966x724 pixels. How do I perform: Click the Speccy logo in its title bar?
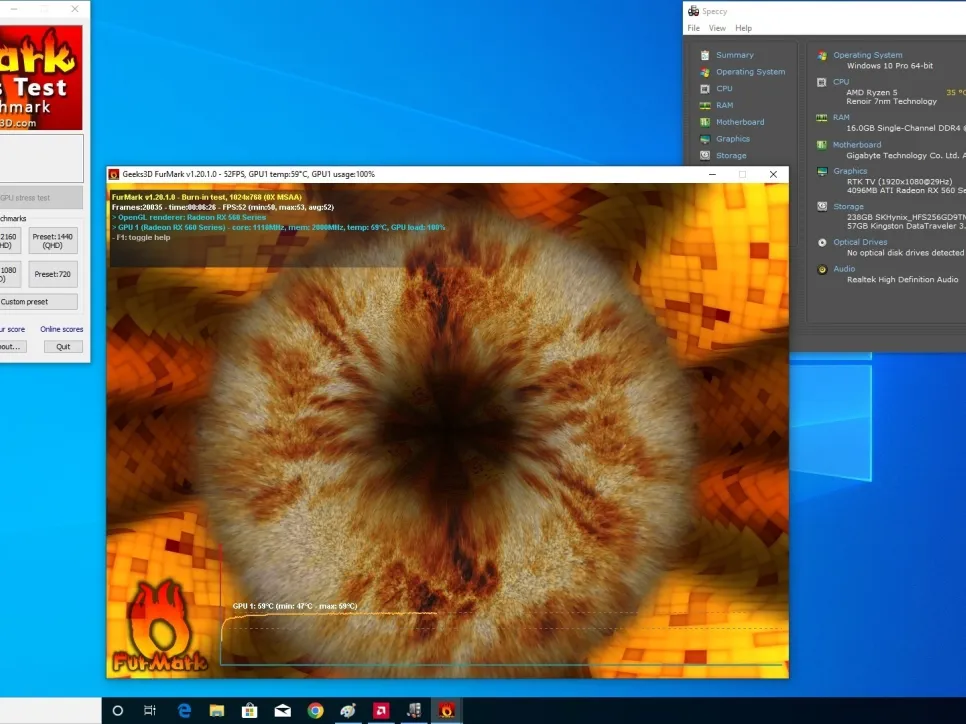point(693,11)
